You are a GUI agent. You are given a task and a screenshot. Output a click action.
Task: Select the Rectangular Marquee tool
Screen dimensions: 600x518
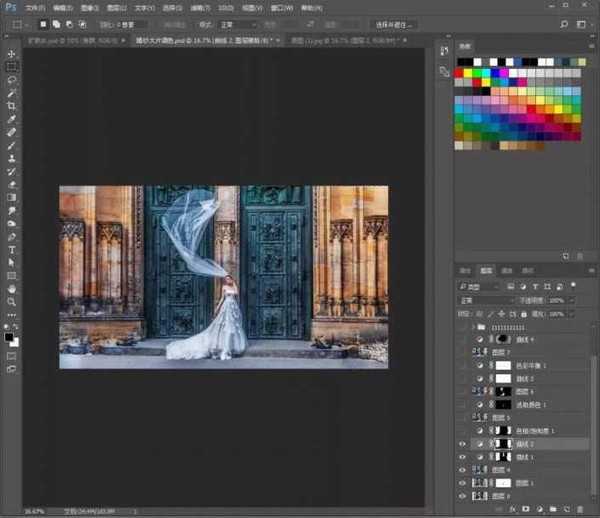[x=12, y=67]
